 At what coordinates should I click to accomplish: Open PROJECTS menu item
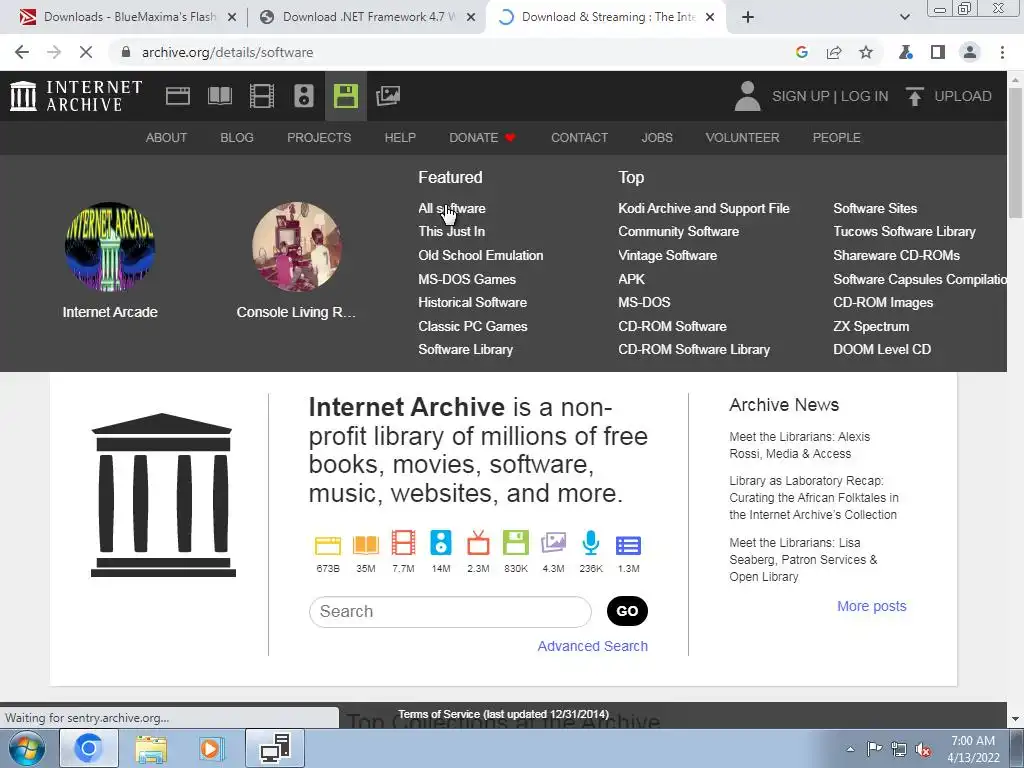(319, 138)
